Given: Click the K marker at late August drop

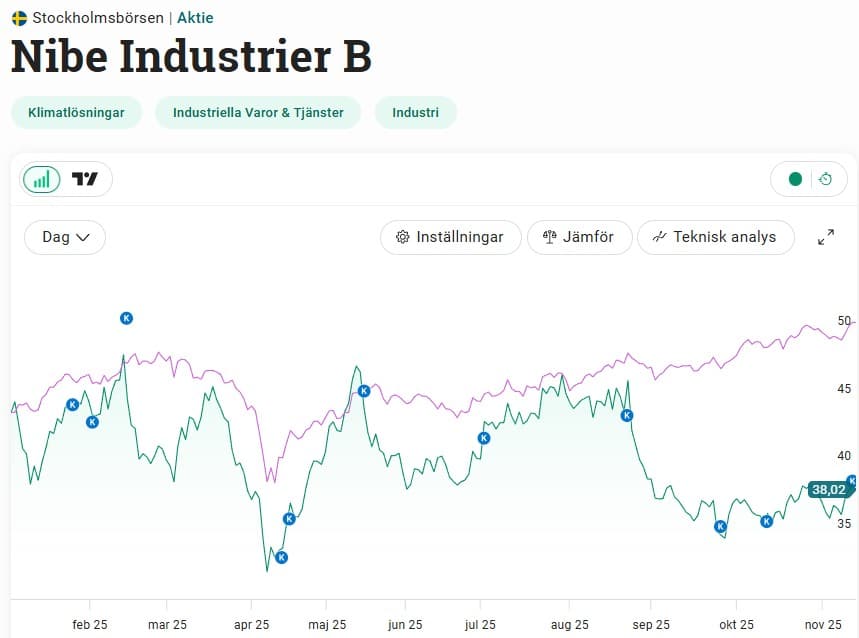Looking at the screenshot, I should pos(627,415).
